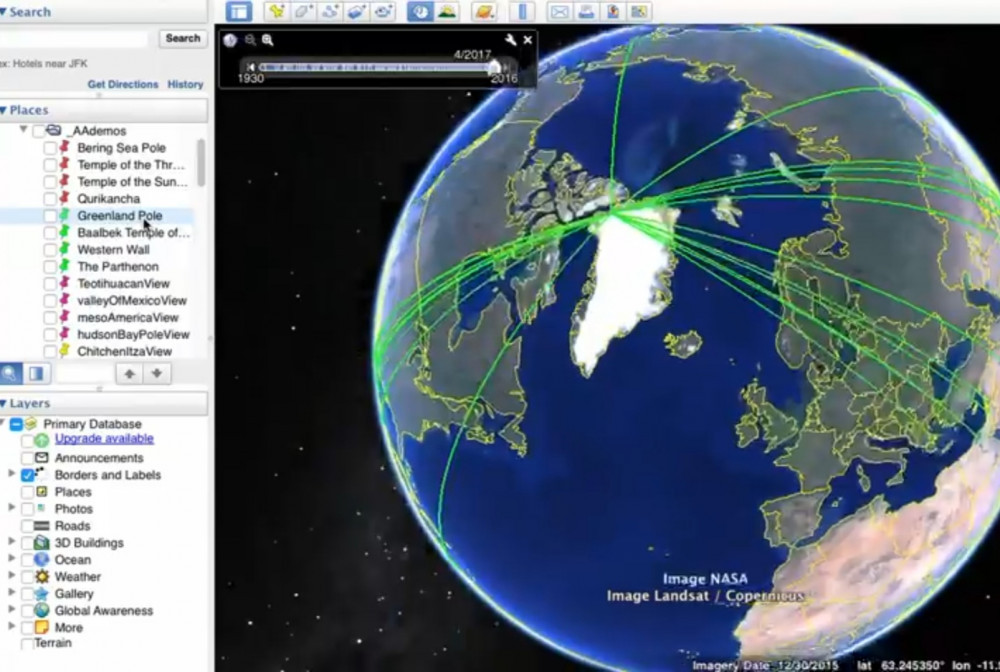Open time slider options wrench icon
The width and height of the screenshot is (1000, 672).
pos(510,40)
